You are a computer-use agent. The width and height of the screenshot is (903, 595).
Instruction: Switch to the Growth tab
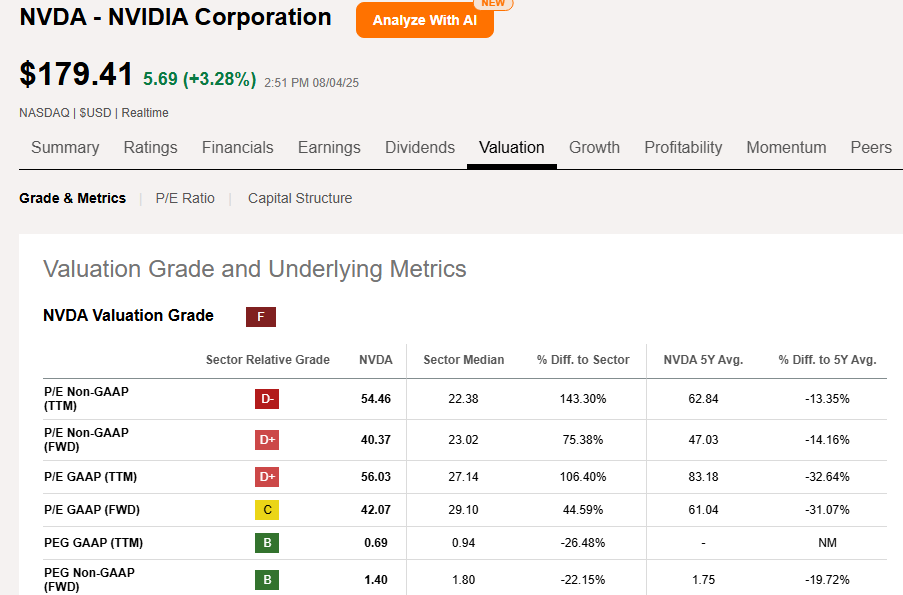[x=594, y=148]
